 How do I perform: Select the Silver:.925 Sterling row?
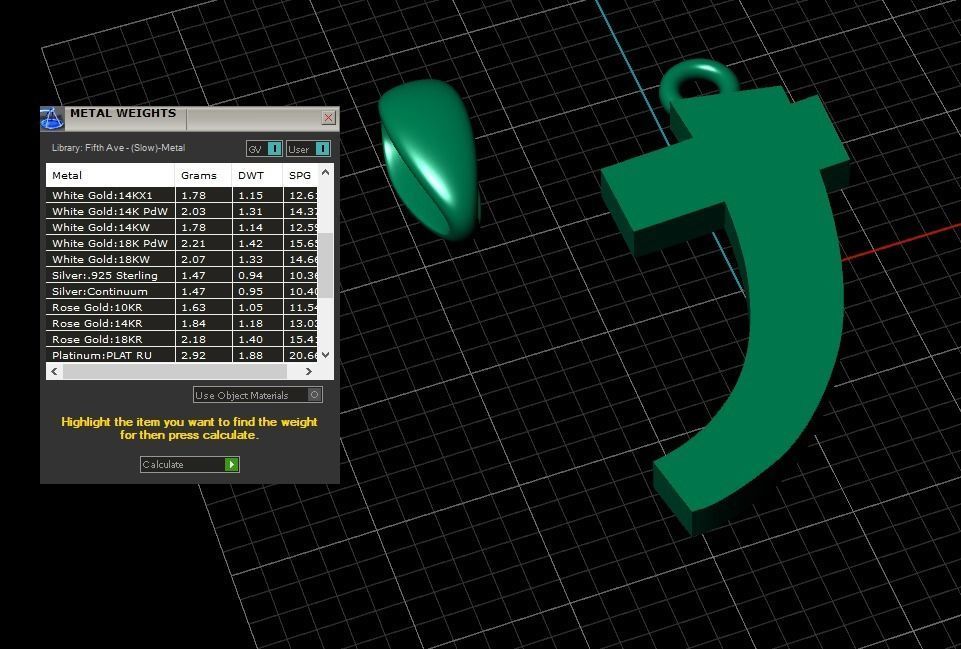182,275
